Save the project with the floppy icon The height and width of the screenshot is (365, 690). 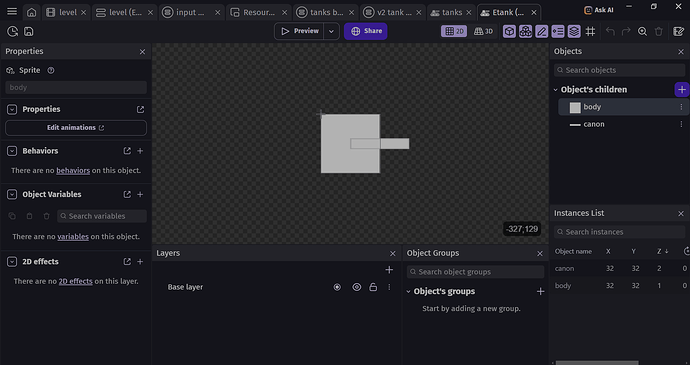[29, 31]
